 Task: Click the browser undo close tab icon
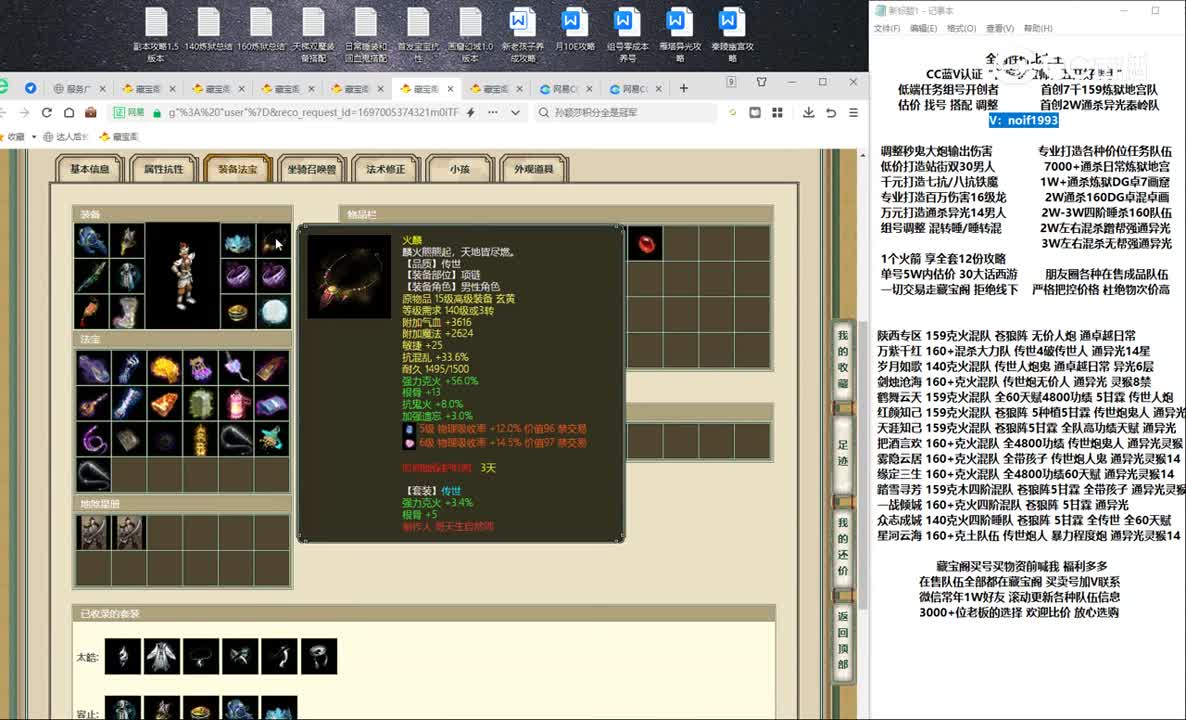[x=831, y=112]
